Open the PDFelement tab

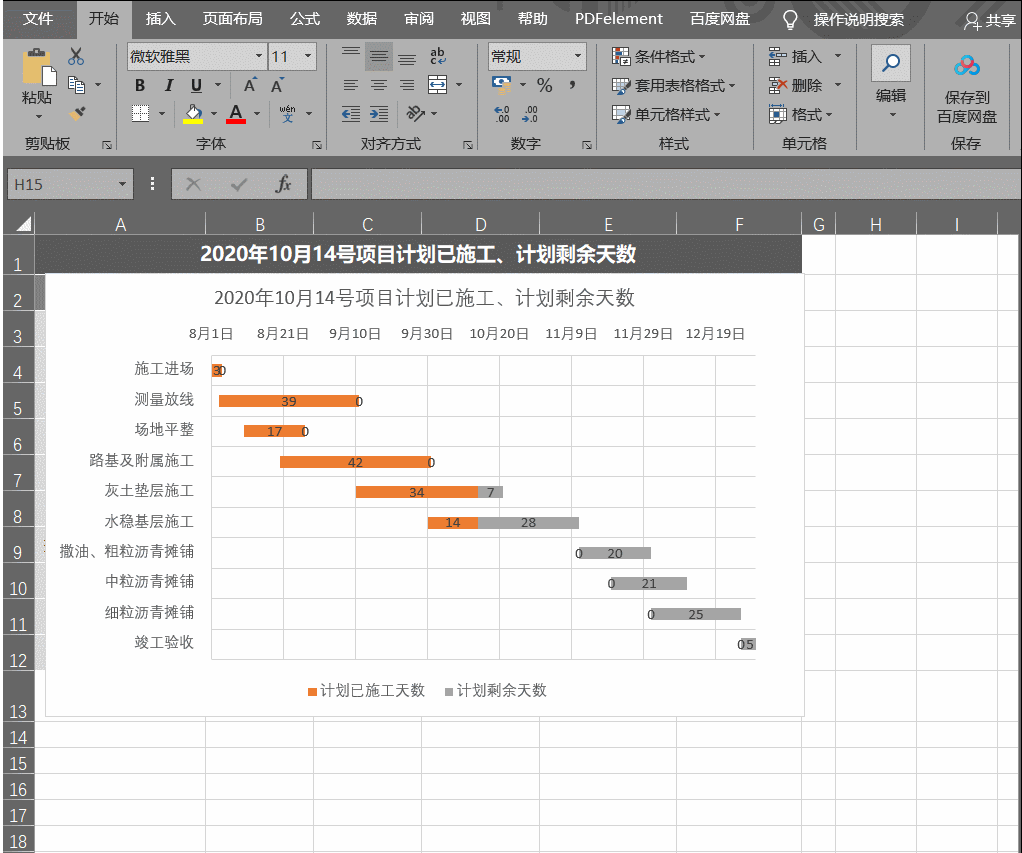click(619, 19)
